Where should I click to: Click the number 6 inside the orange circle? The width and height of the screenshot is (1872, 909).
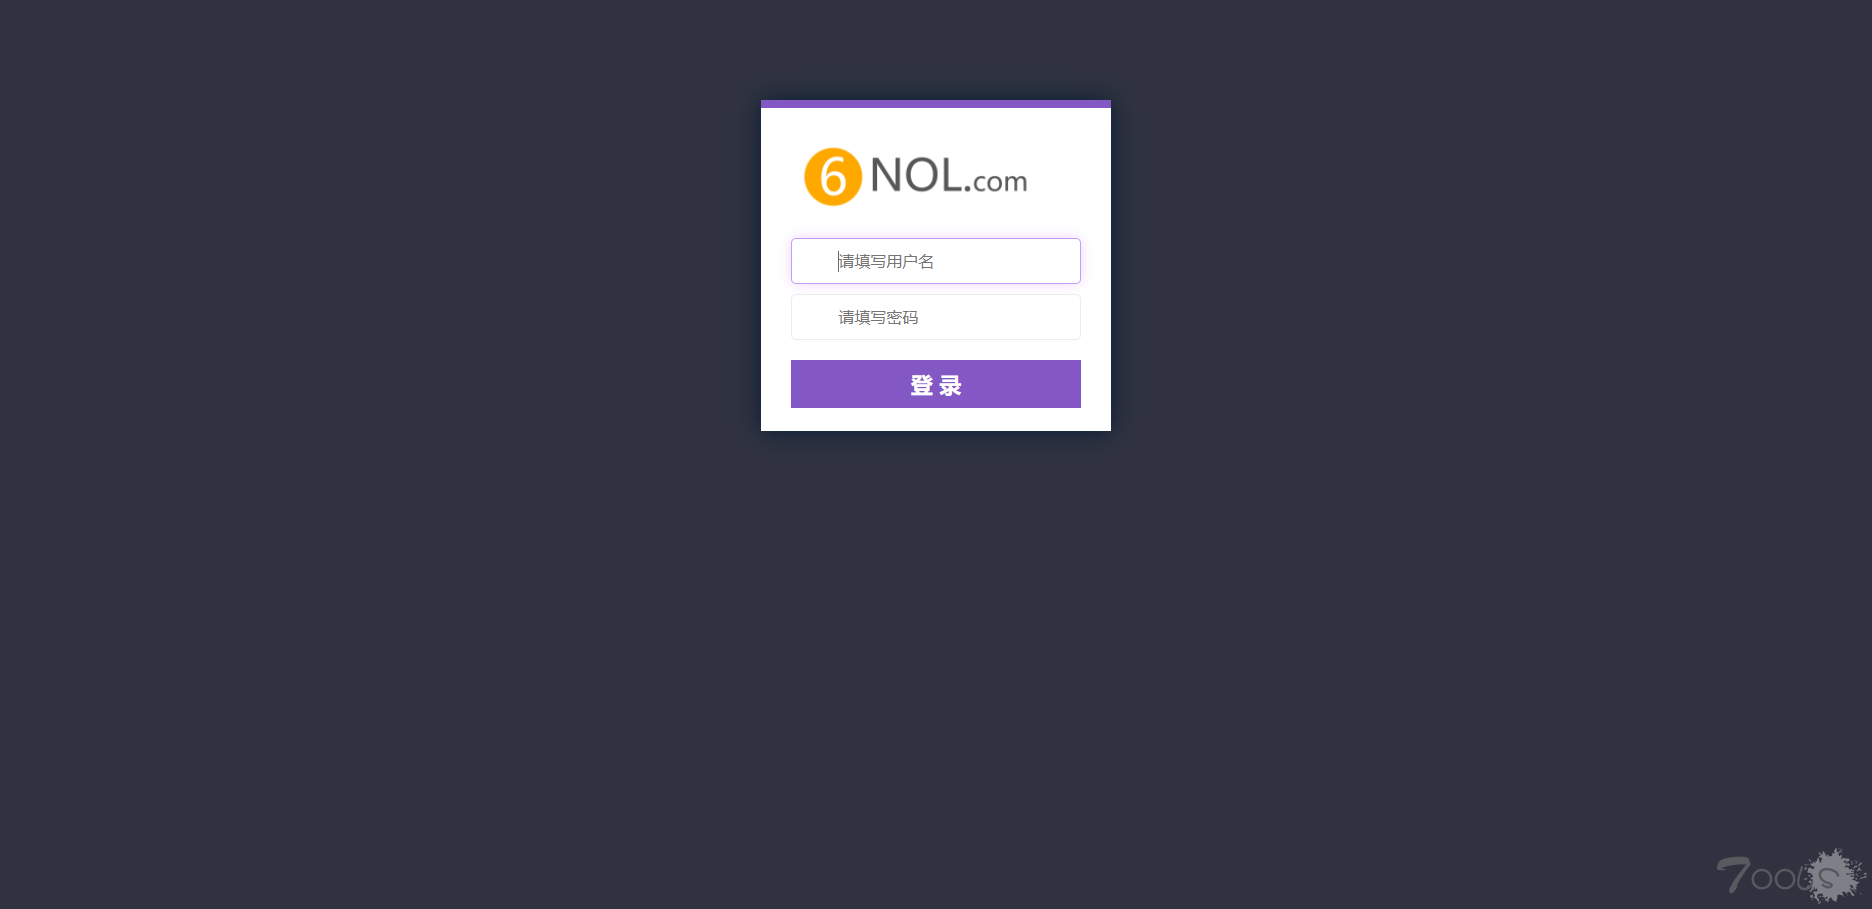[x=833, y=178]
